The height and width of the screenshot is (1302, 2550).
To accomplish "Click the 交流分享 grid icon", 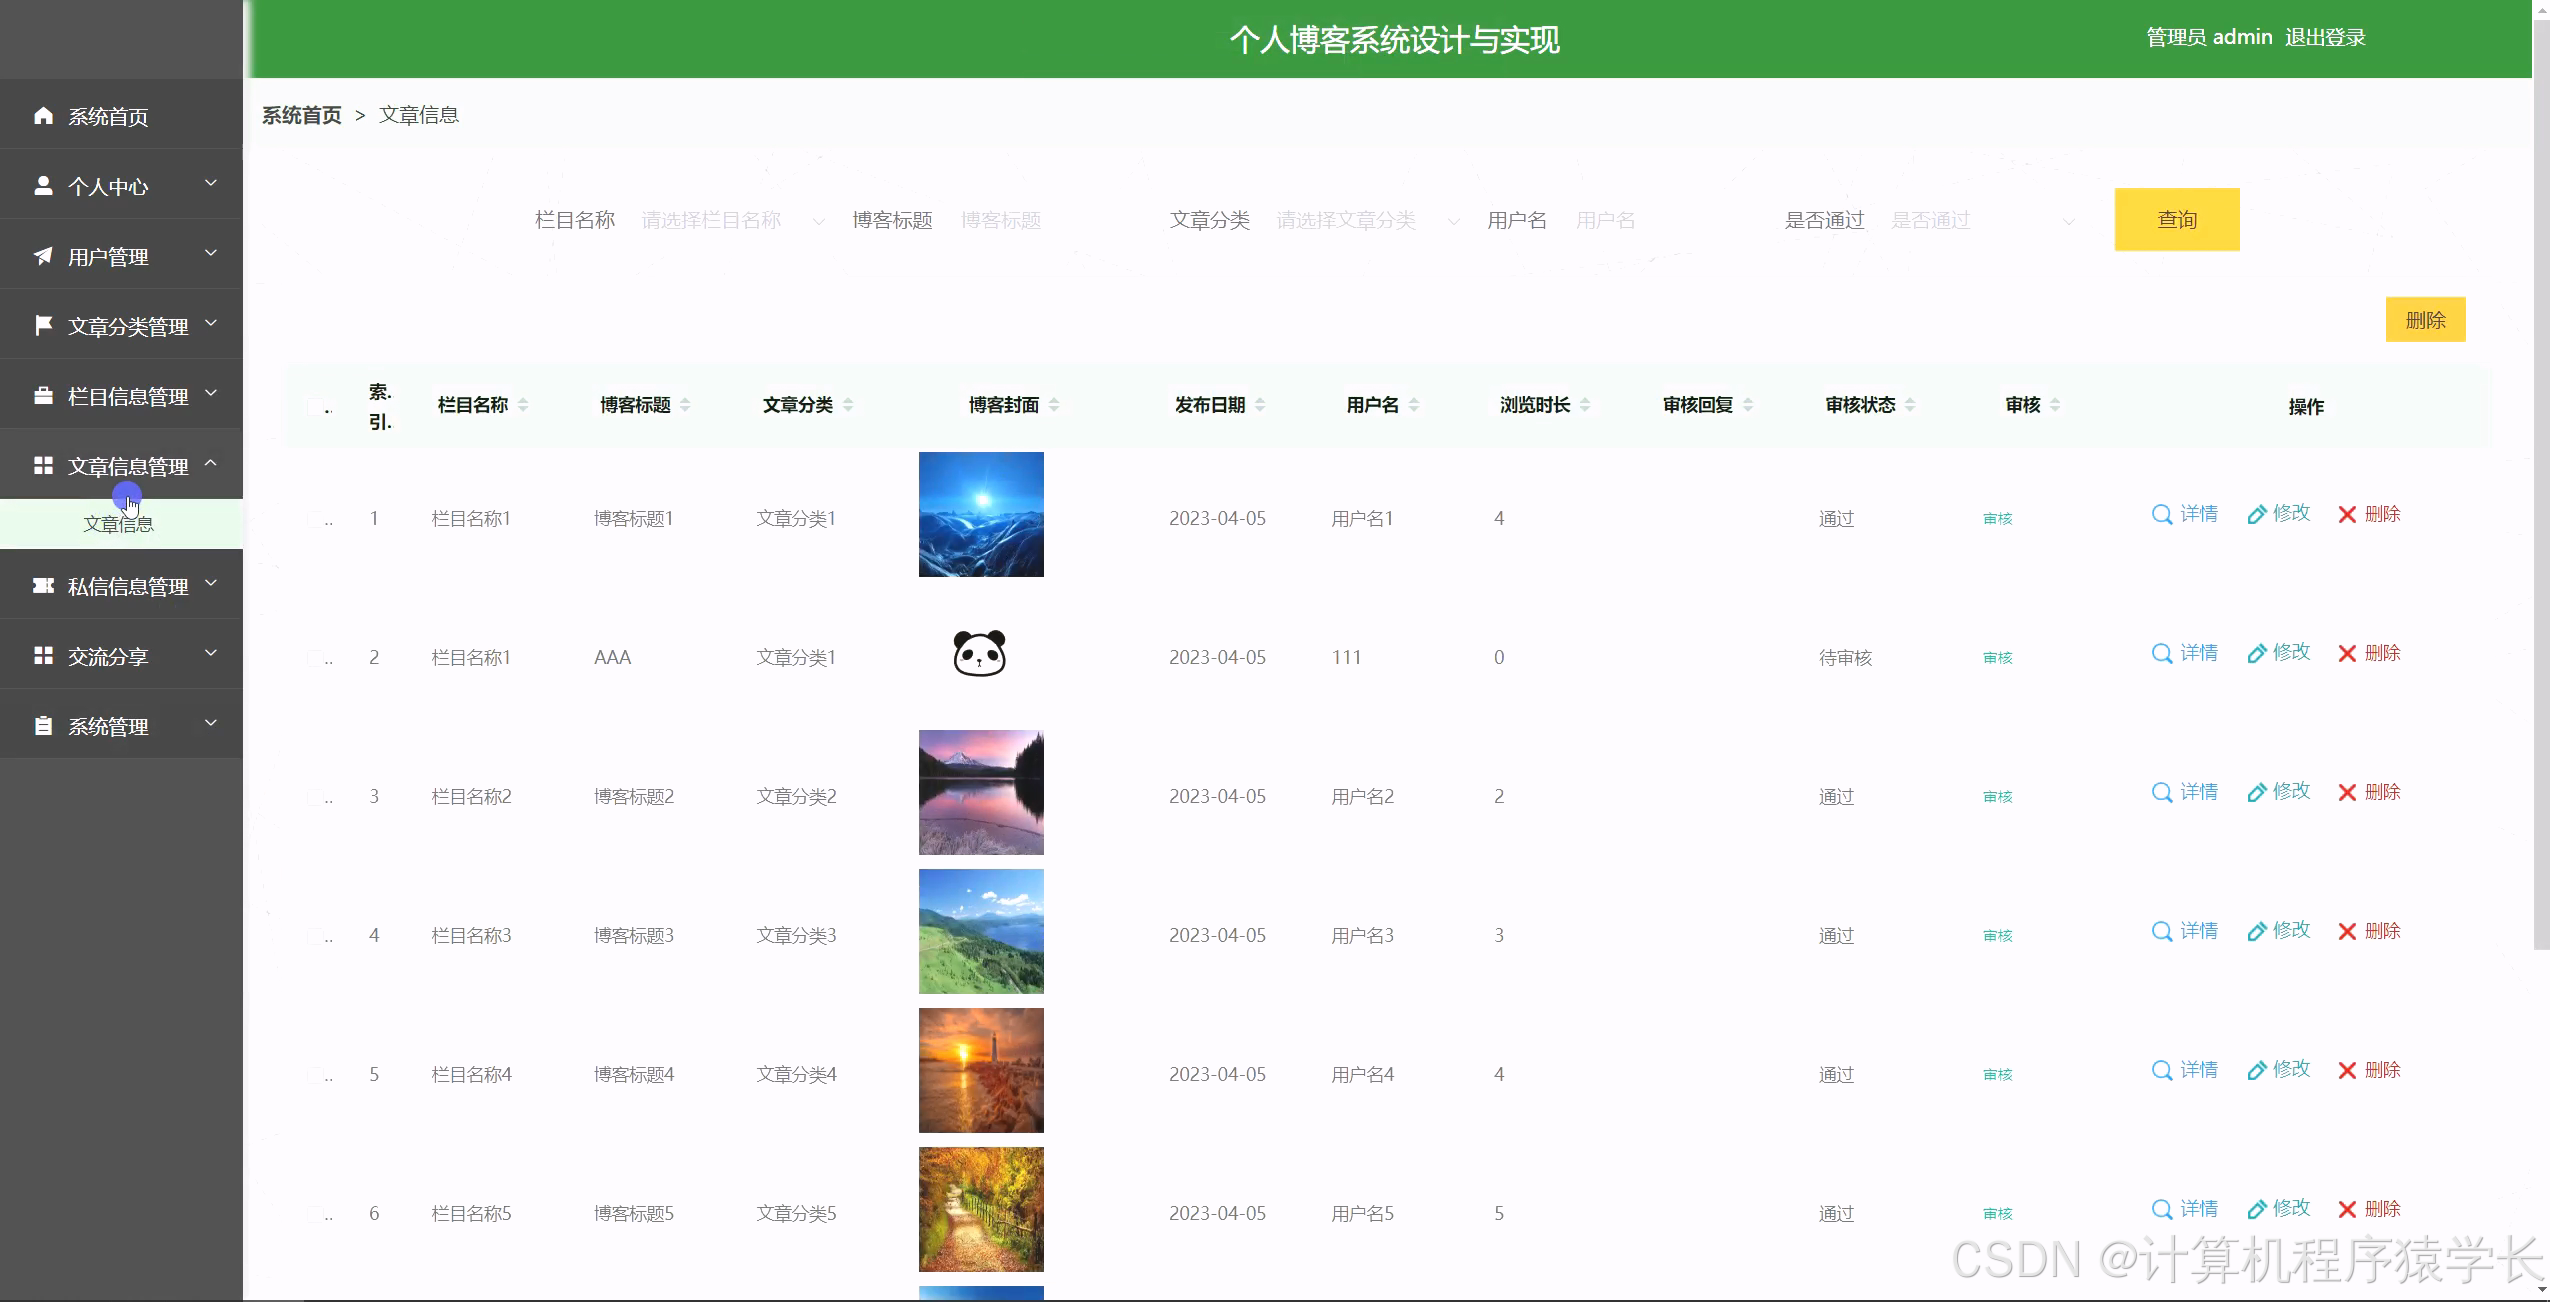I will [x=44, y=655].
